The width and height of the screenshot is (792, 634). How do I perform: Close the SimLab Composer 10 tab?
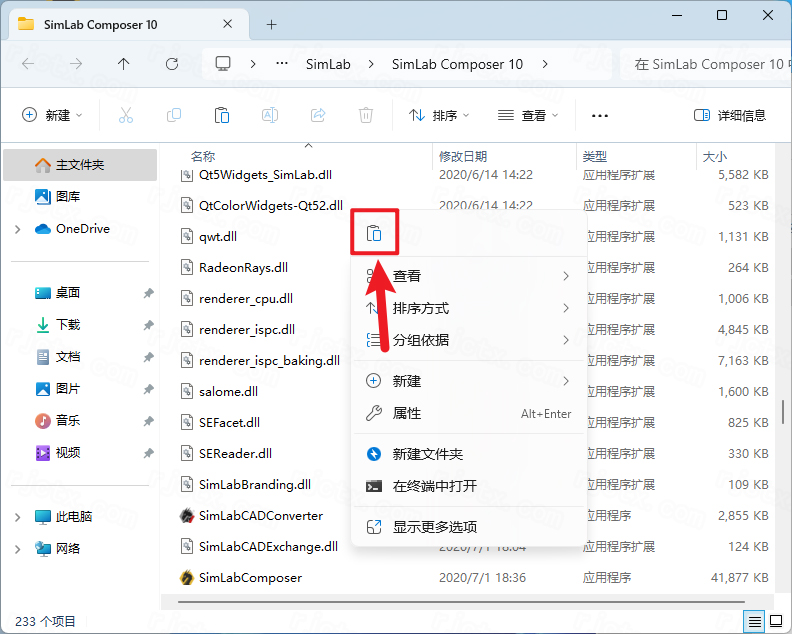pyautogui.click(x=228, y=24)
